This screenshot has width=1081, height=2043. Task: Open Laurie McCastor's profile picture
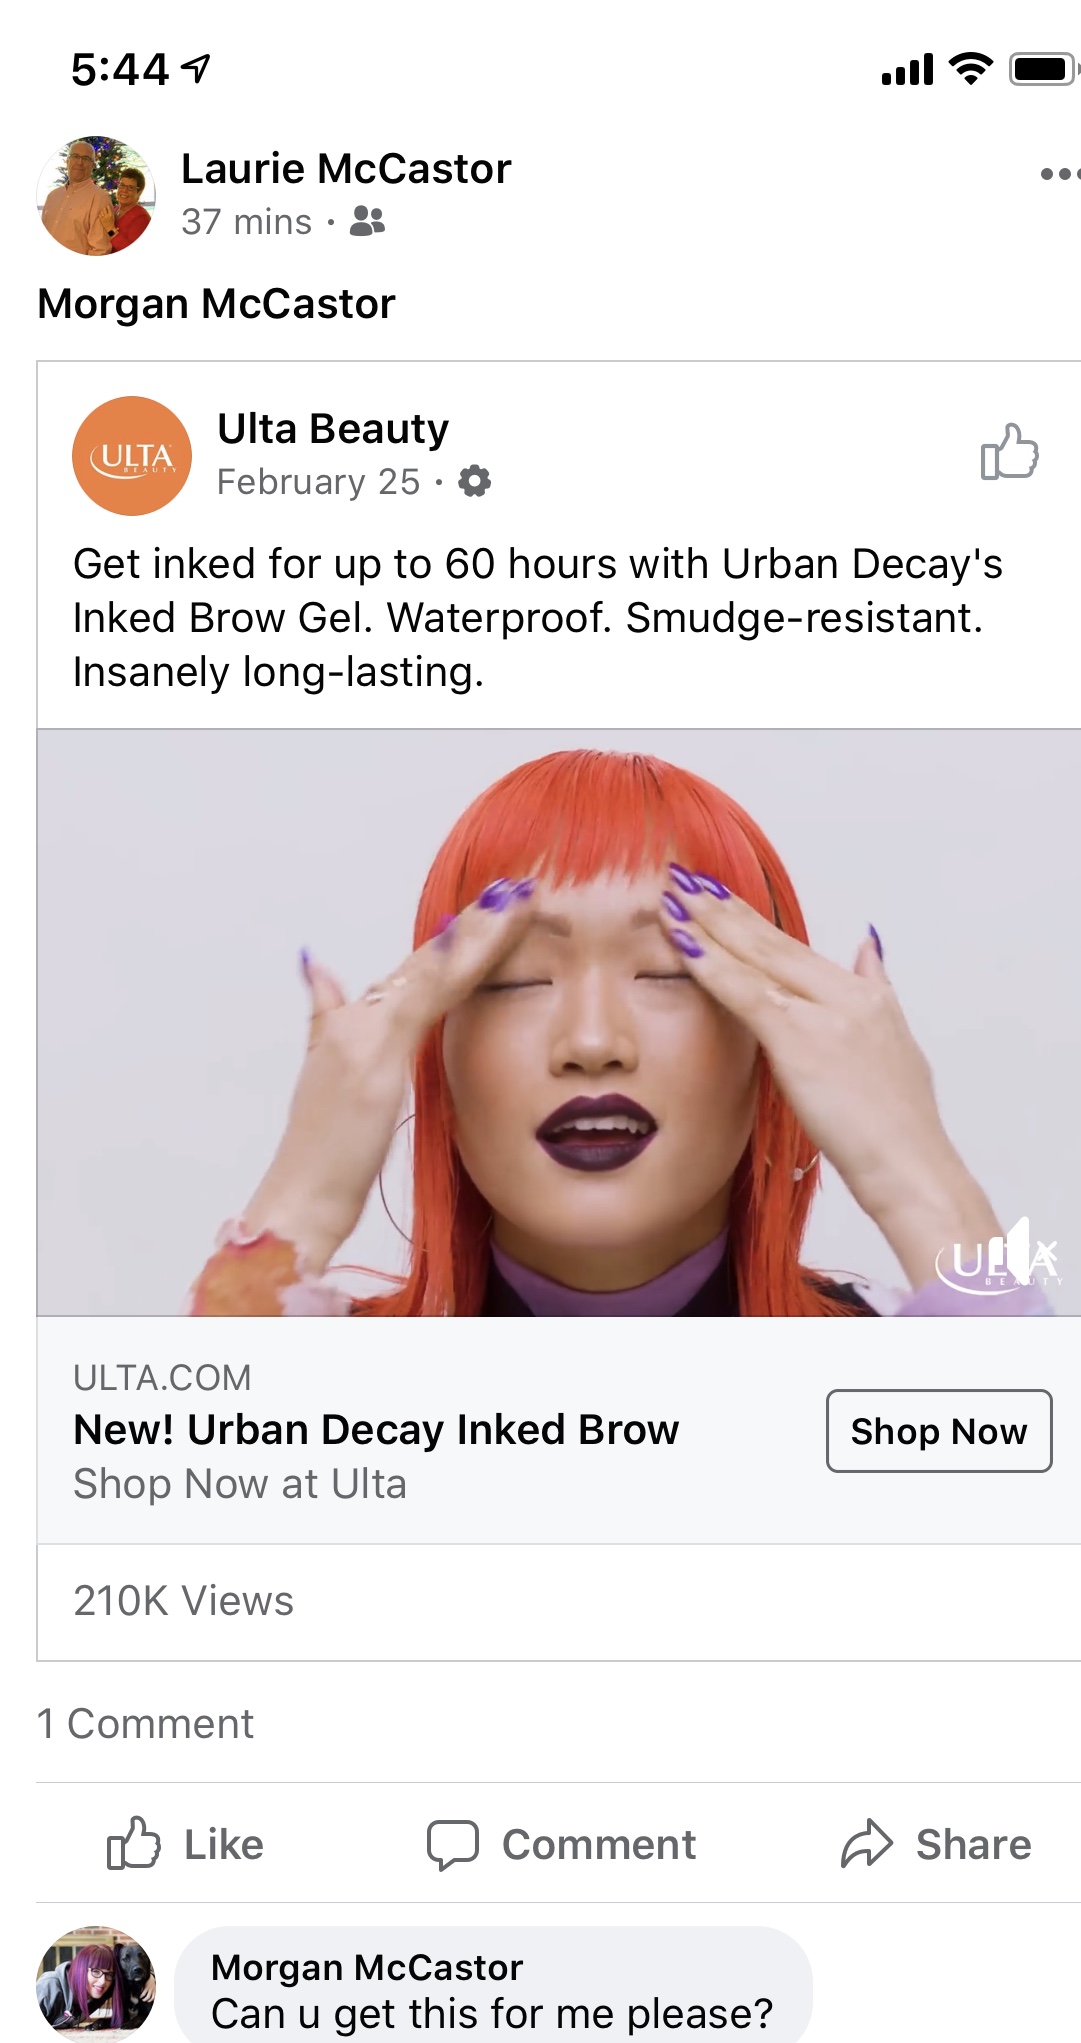pyautogui.click(x=96, y=195)
